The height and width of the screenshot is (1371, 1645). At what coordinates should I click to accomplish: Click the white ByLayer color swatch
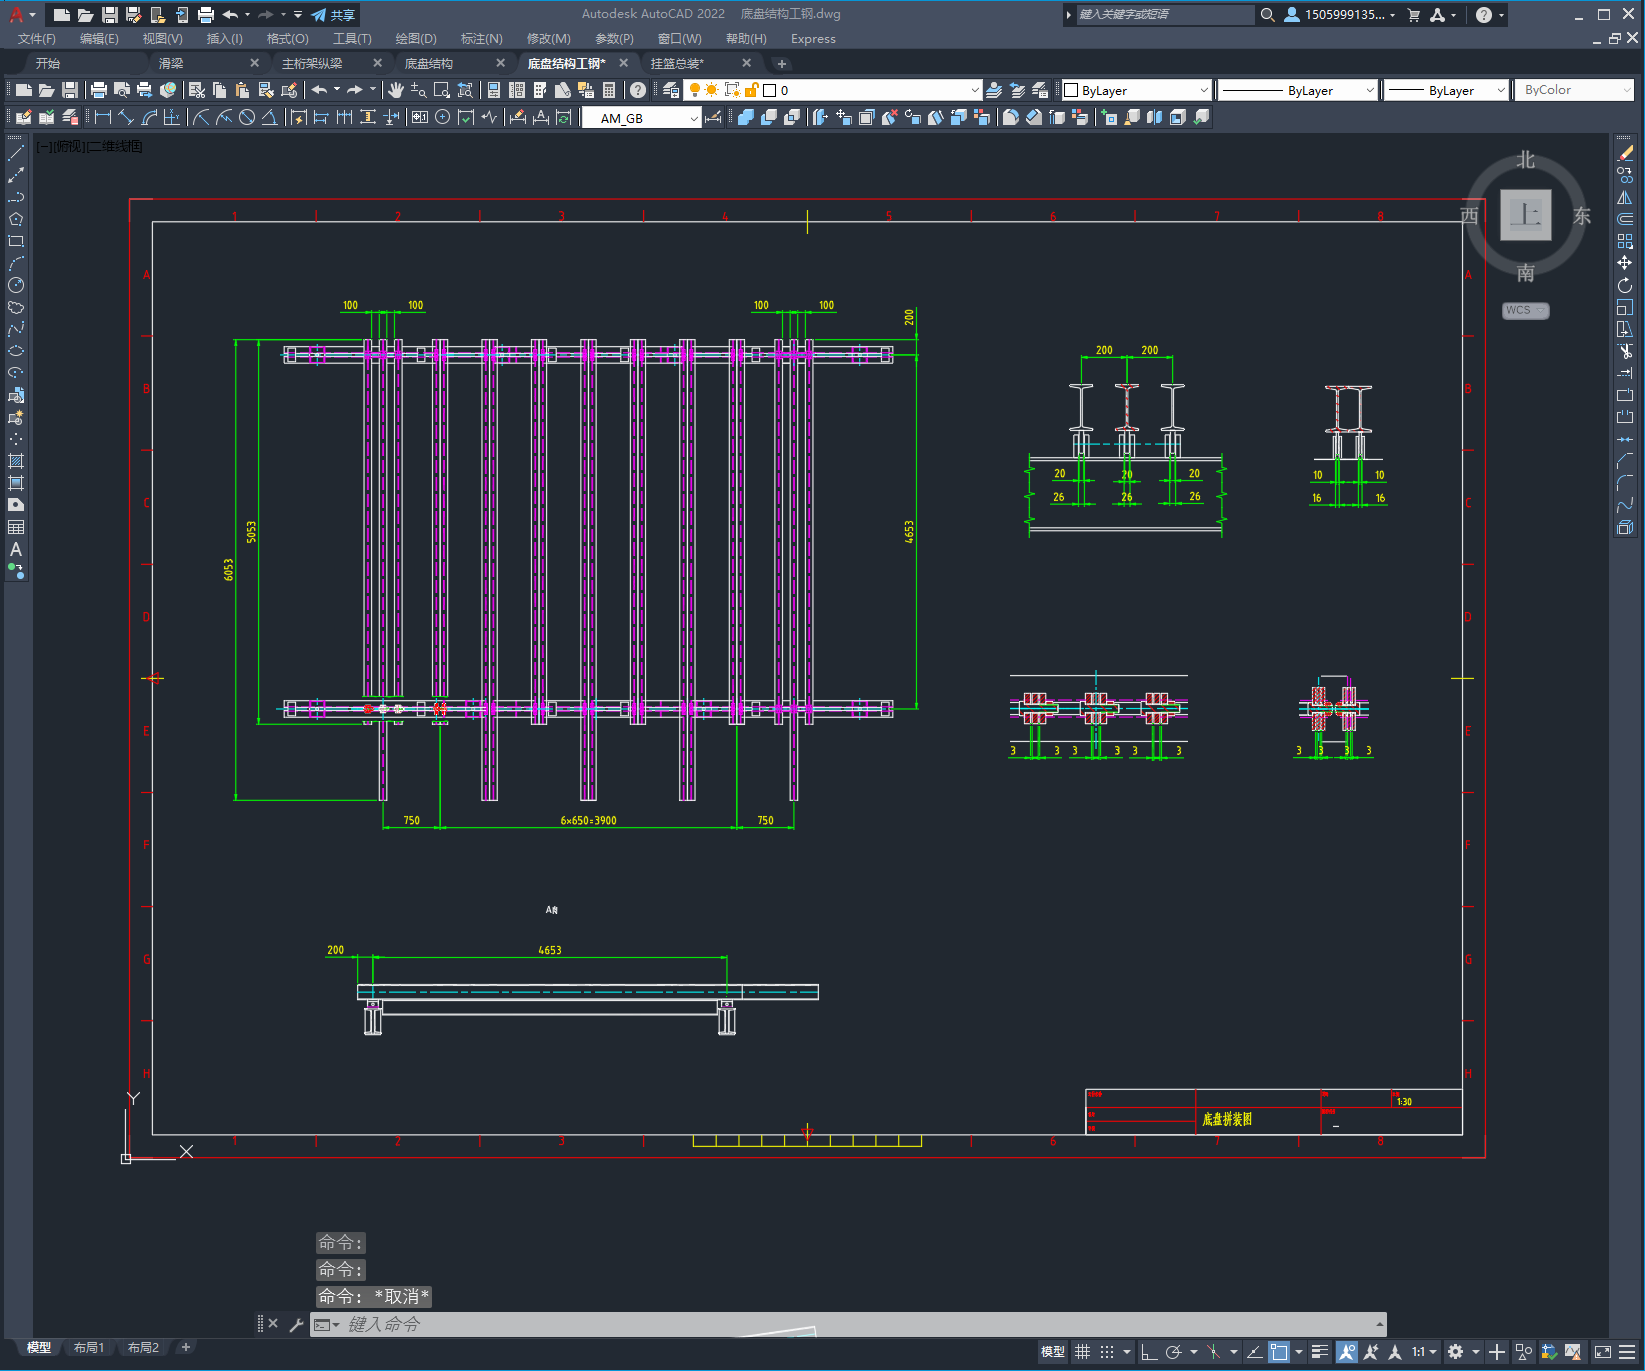[1071, 90]
